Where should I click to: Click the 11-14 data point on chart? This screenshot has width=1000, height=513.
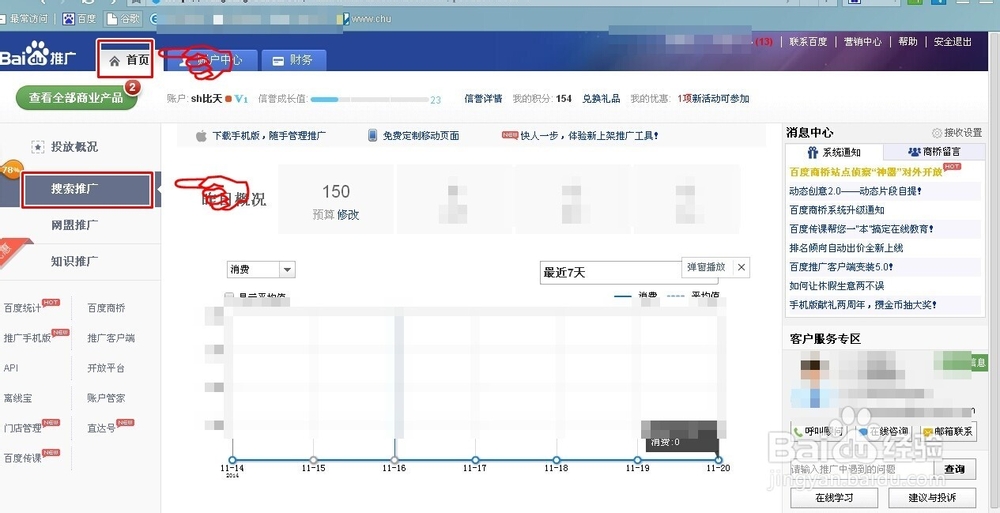232,459
